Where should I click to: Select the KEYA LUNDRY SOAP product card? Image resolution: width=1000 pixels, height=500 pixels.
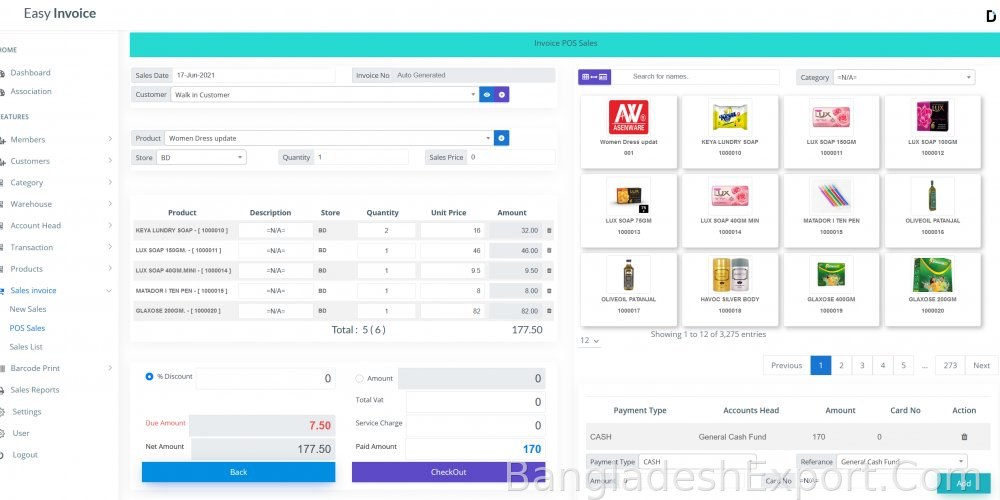click(730, 132)
